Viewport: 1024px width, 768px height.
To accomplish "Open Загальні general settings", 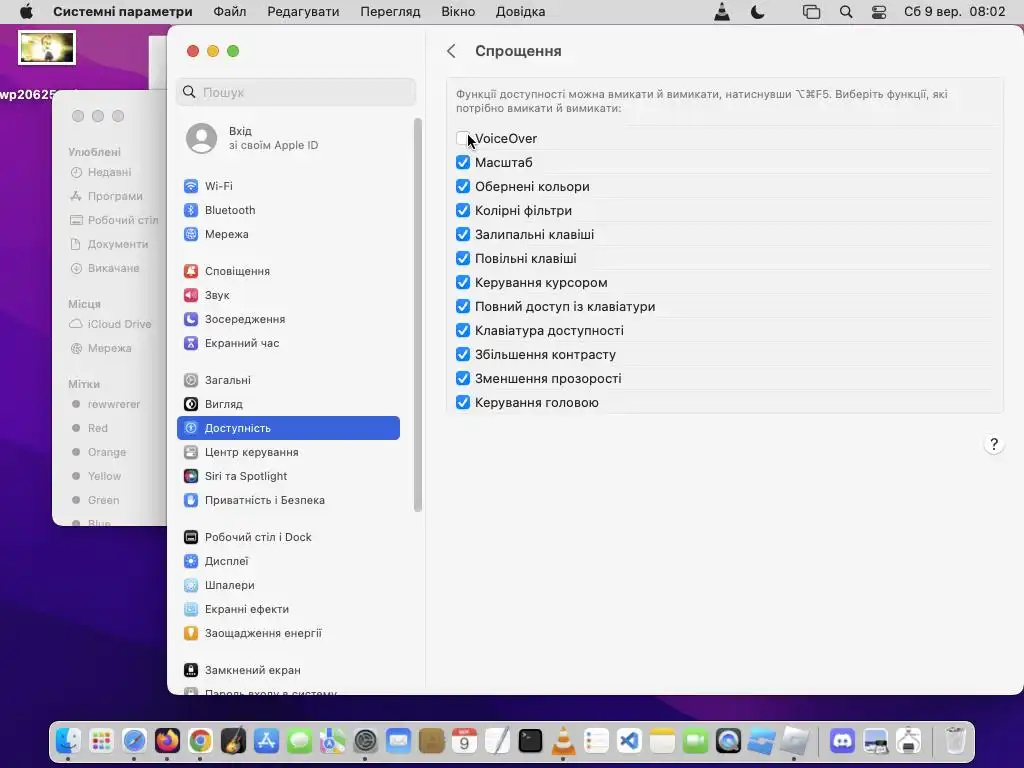I will pos(288,380).
